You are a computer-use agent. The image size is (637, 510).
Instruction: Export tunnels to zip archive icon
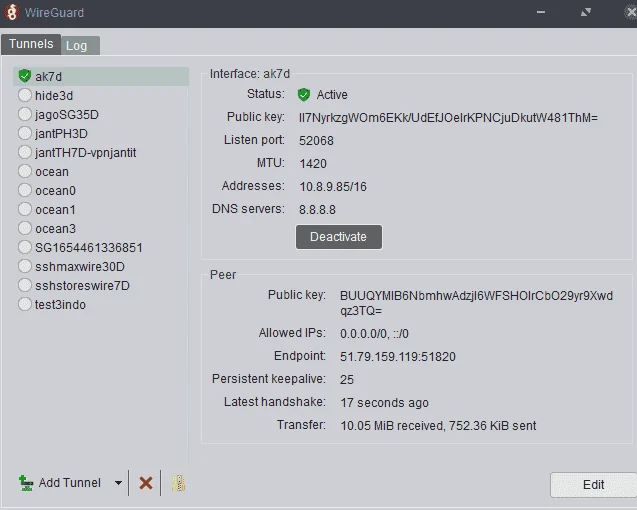tap(178, 483)
